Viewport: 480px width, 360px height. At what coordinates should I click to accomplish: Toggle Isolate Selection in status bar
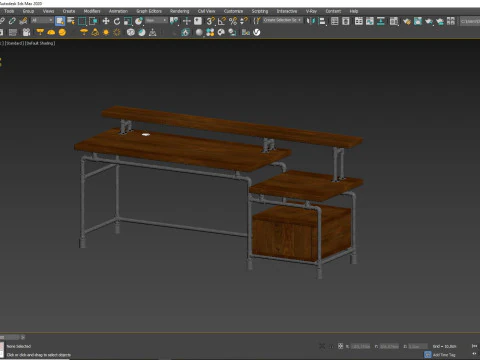322,346
